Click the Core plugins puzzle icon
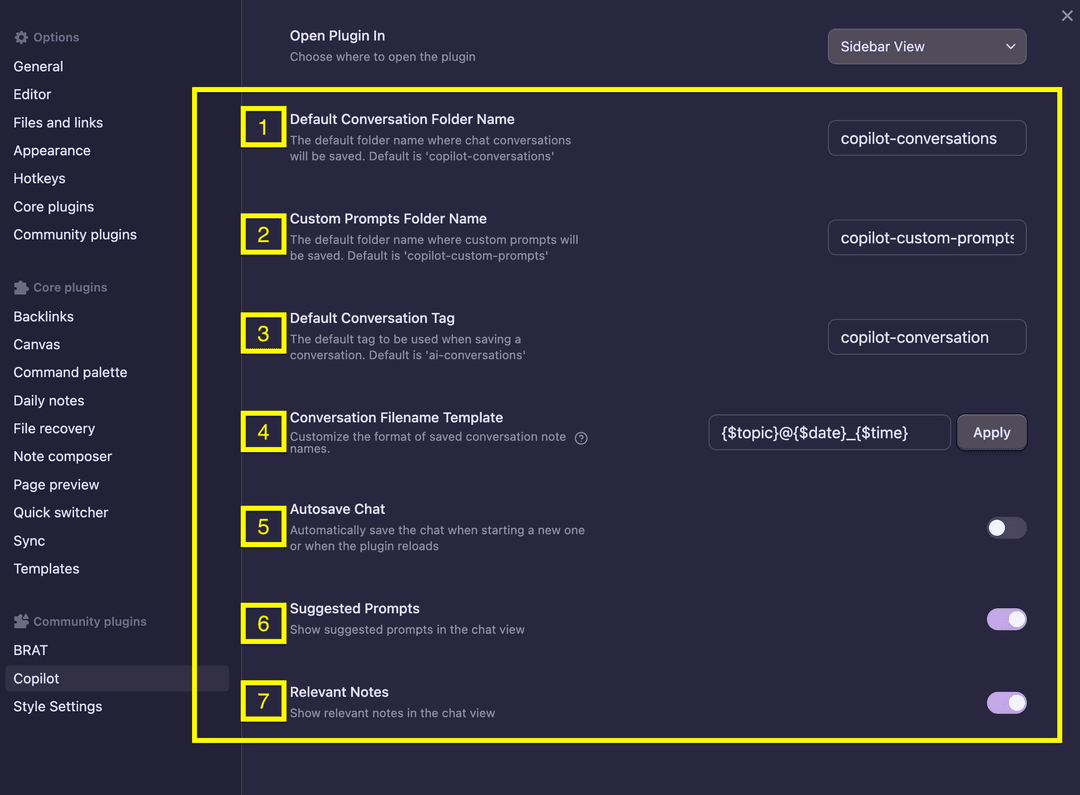Screen dimensions: 1080x795 click(22, 287)
